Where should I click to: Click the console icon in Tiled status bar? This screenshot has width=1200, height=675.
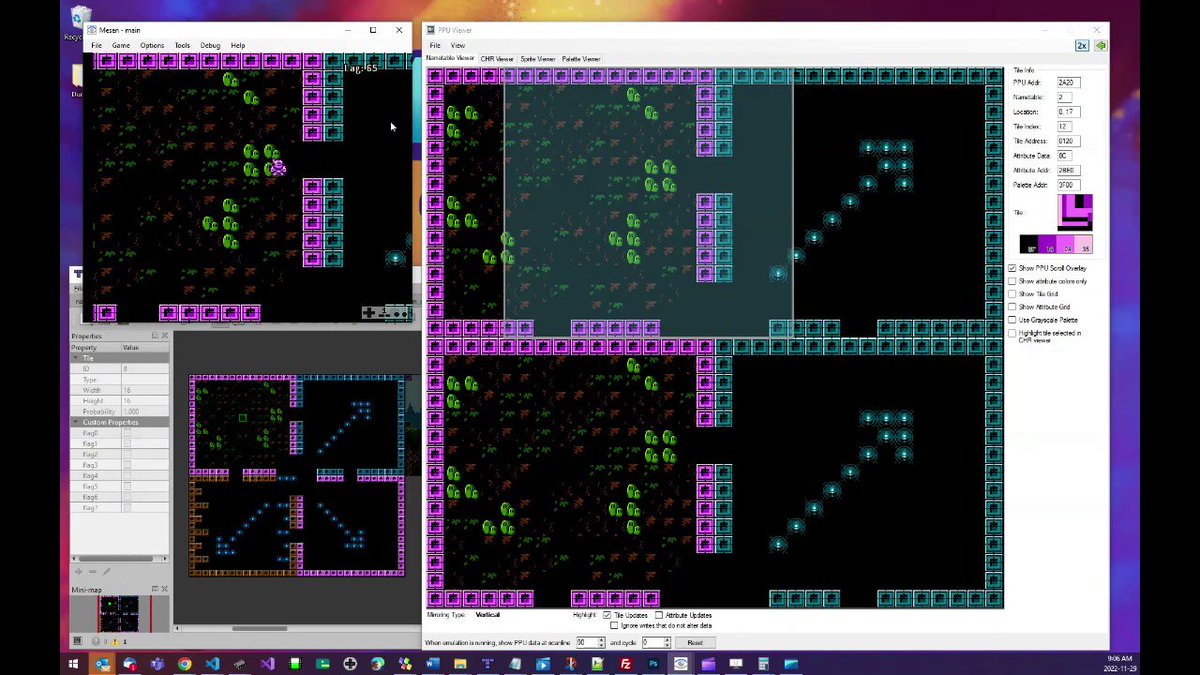click(78, 640)
